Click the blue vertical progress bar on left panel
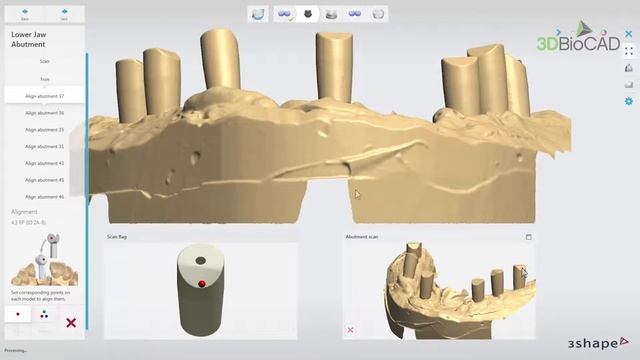This screenshot has width=640, height=360. click(x=87, y=191)
